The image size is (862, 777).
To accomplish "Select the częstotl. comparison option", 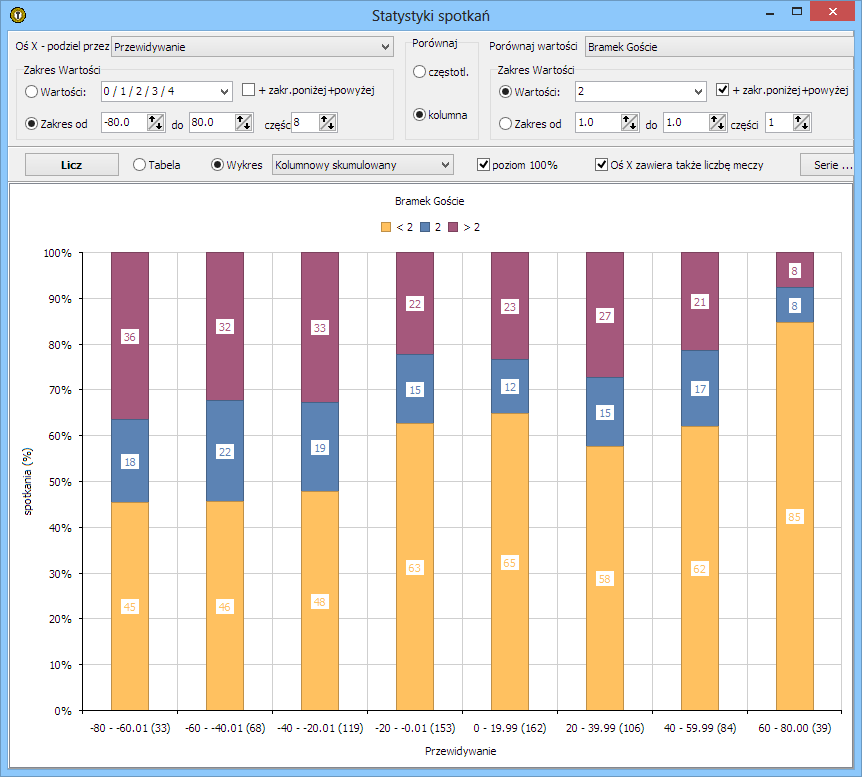I will (x=419, y=71).
